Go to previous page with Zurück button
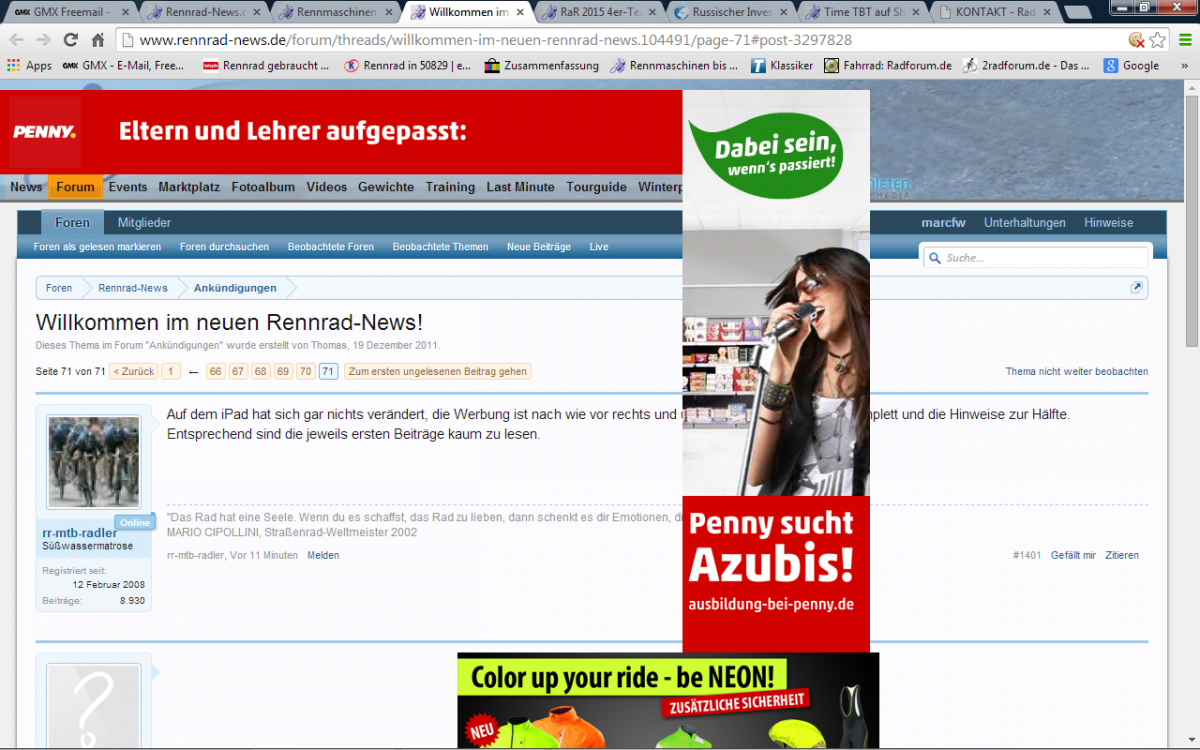 (x=134, y=372)
